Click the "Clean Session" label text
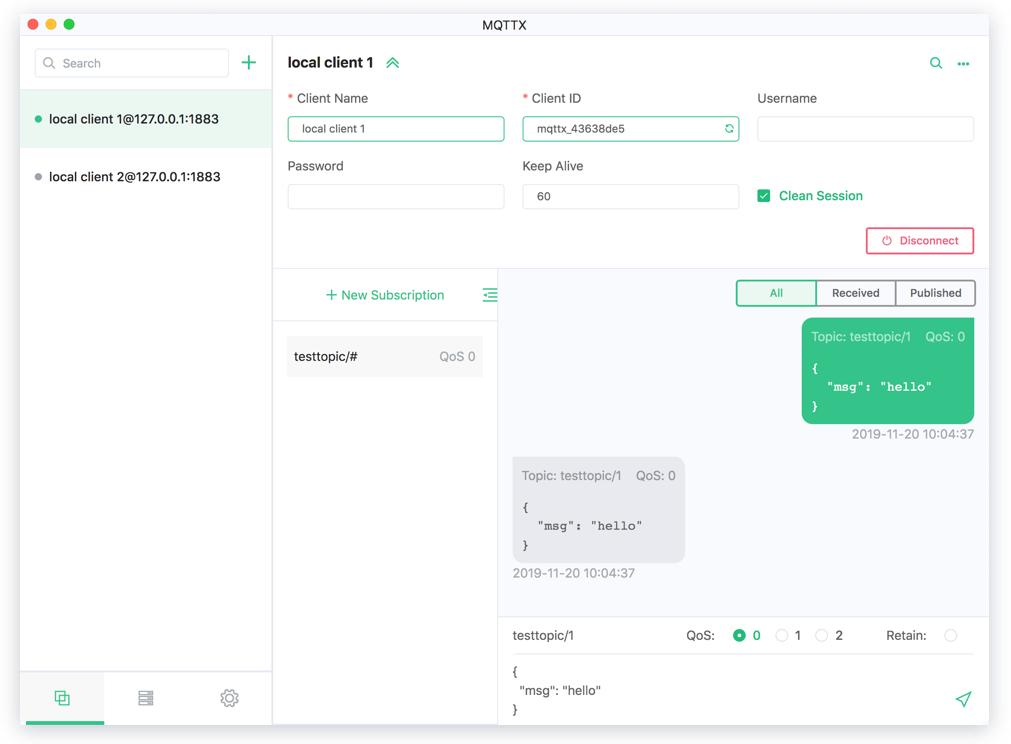1011x744 pixels. pyautogui.click(x=820, y=195)
